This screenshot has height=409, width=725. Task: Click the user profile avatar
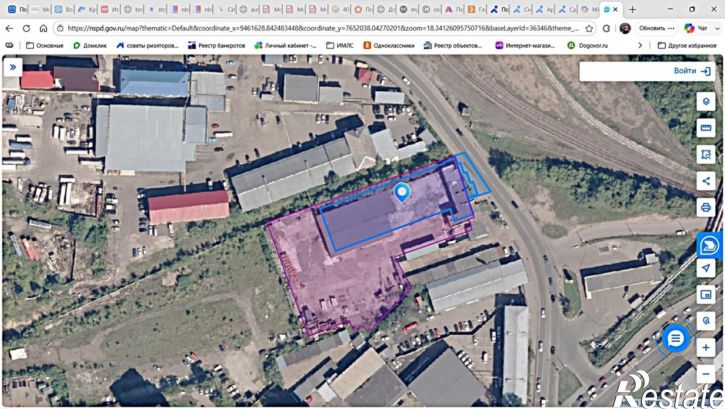(625, 28)
